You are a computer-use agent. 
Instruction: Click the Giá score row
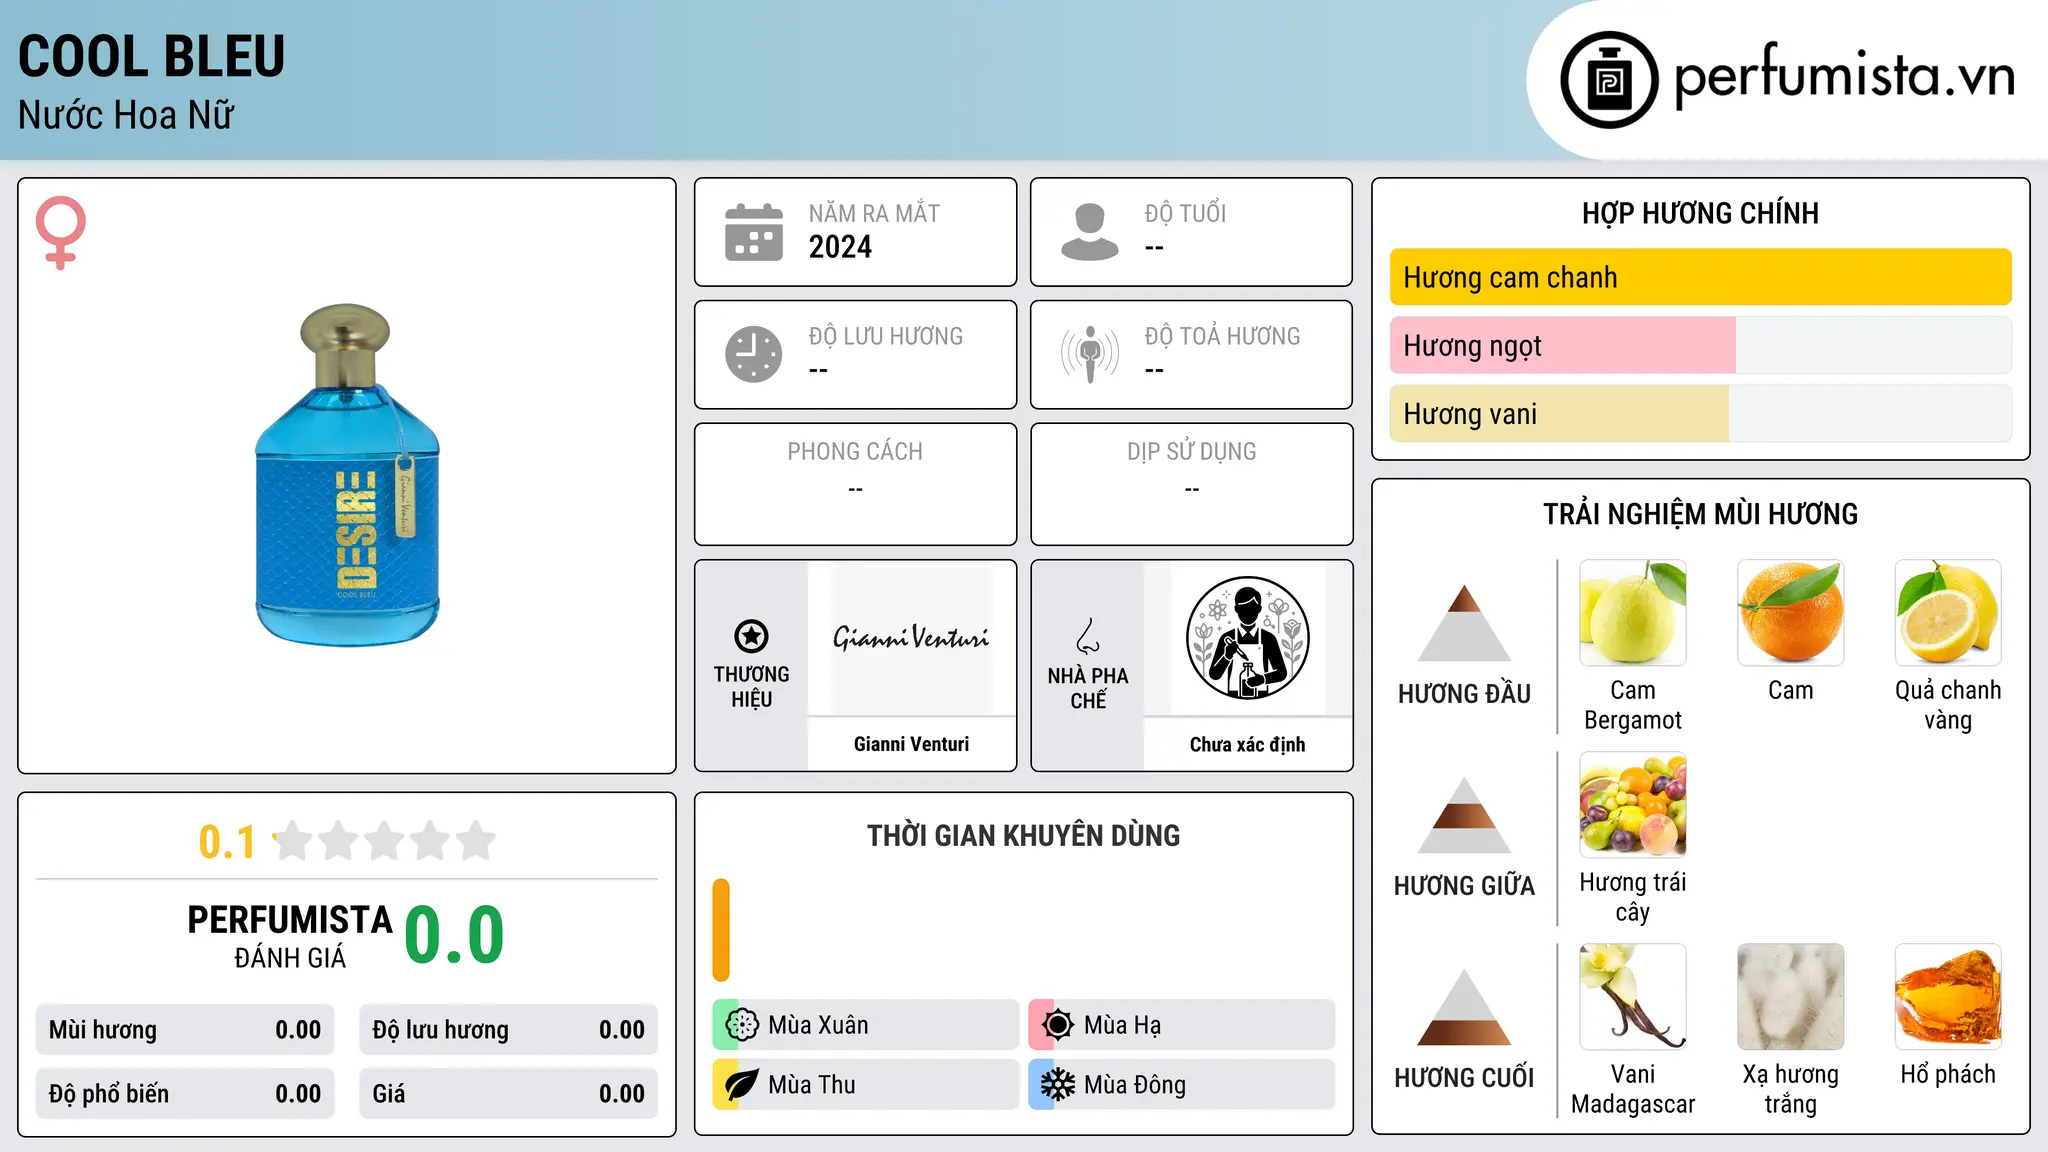tap(508, 1094)
